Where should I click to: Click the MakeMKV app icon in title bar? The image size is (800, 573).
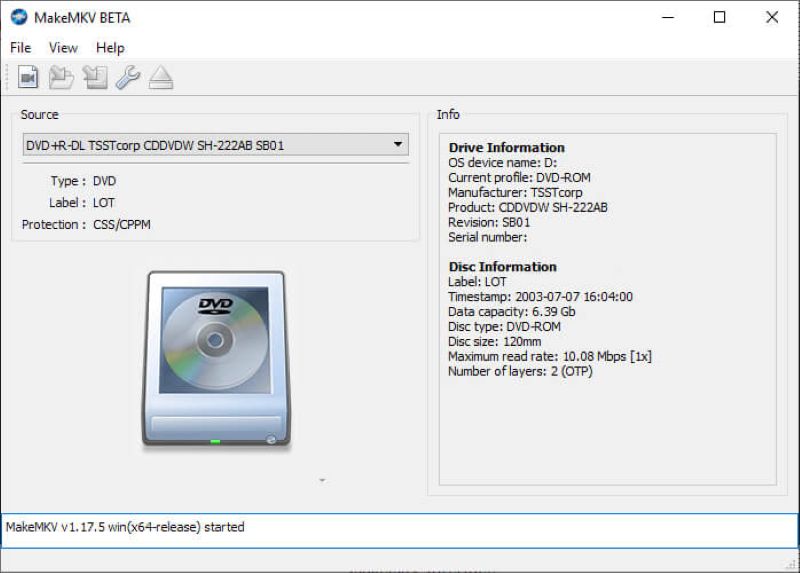pyautogui.click(x=18, y=17)
